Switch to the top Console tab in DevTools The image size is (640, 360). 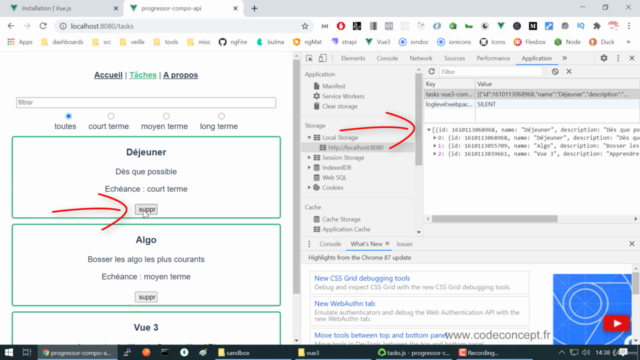coord(387,58)
